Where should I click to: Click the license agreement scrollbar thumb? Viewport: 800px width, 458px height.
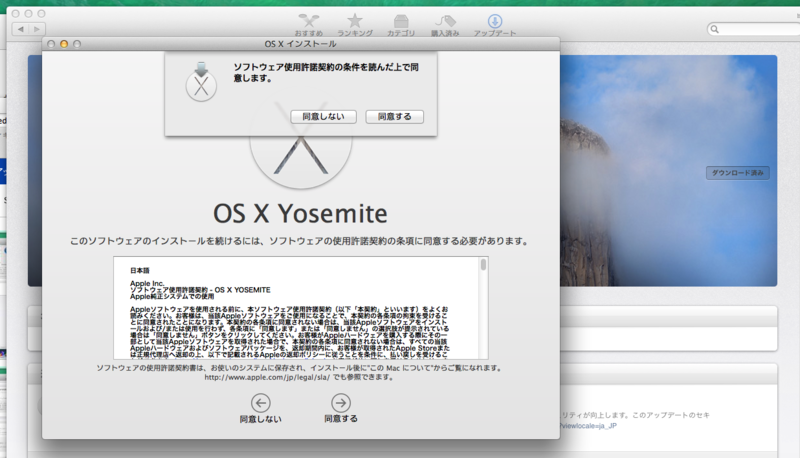[483, 264]
